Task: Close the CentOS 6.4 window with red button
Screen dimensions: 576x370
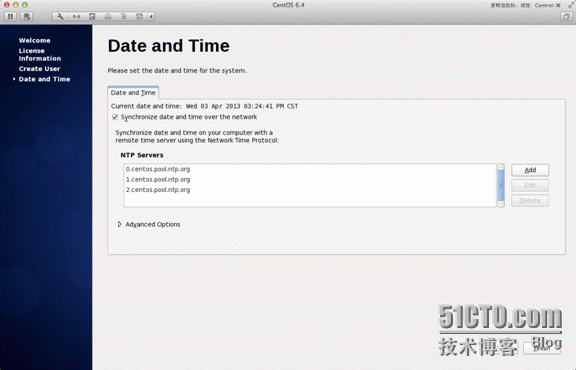Action: (7, 5)
